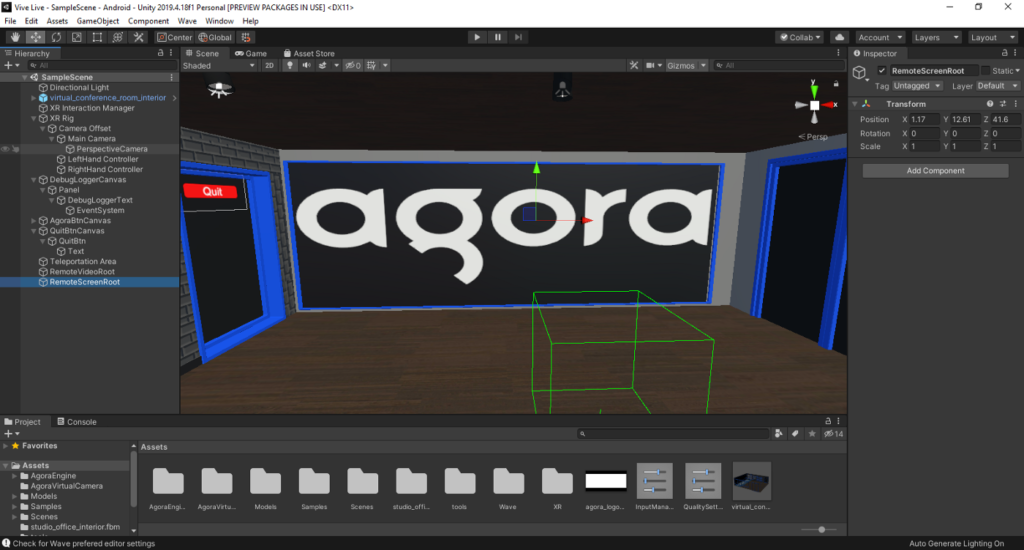Switch to the Game tab
The width and height of the screenshot is (1024, 550).
251,54
